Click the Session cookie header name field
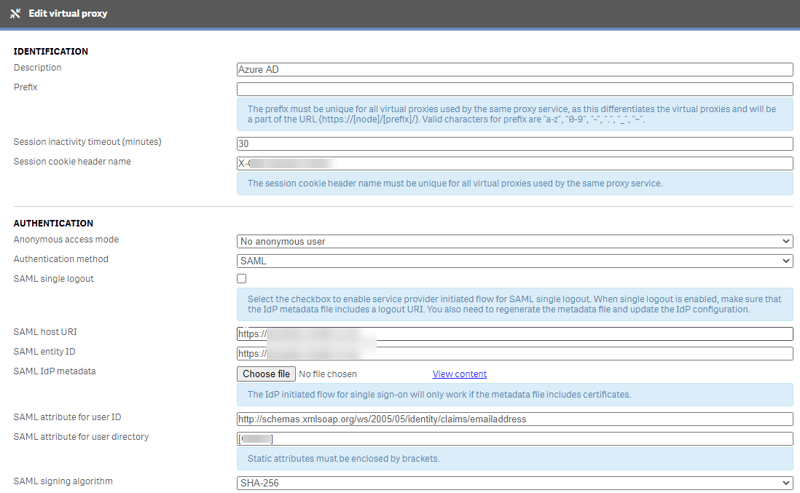Viewport: 800px width, 493px height. click(x=515, y=163)
